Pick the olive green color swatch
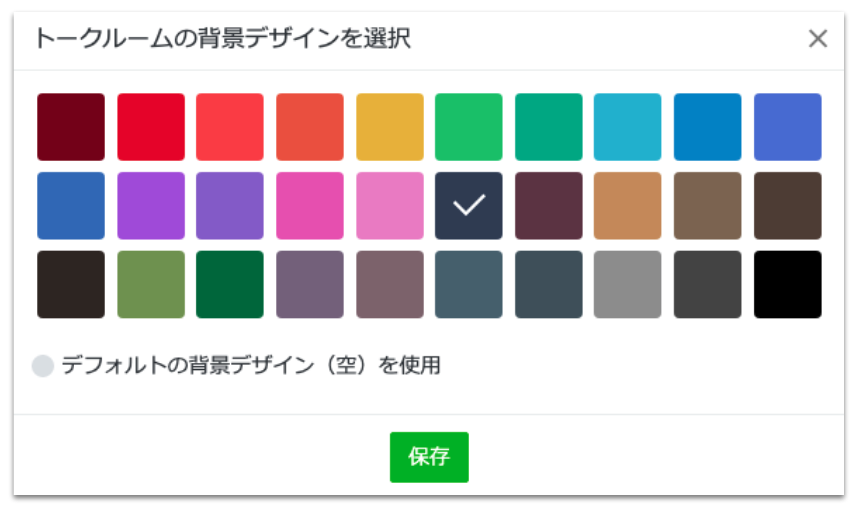 click(x=151, y=285)
